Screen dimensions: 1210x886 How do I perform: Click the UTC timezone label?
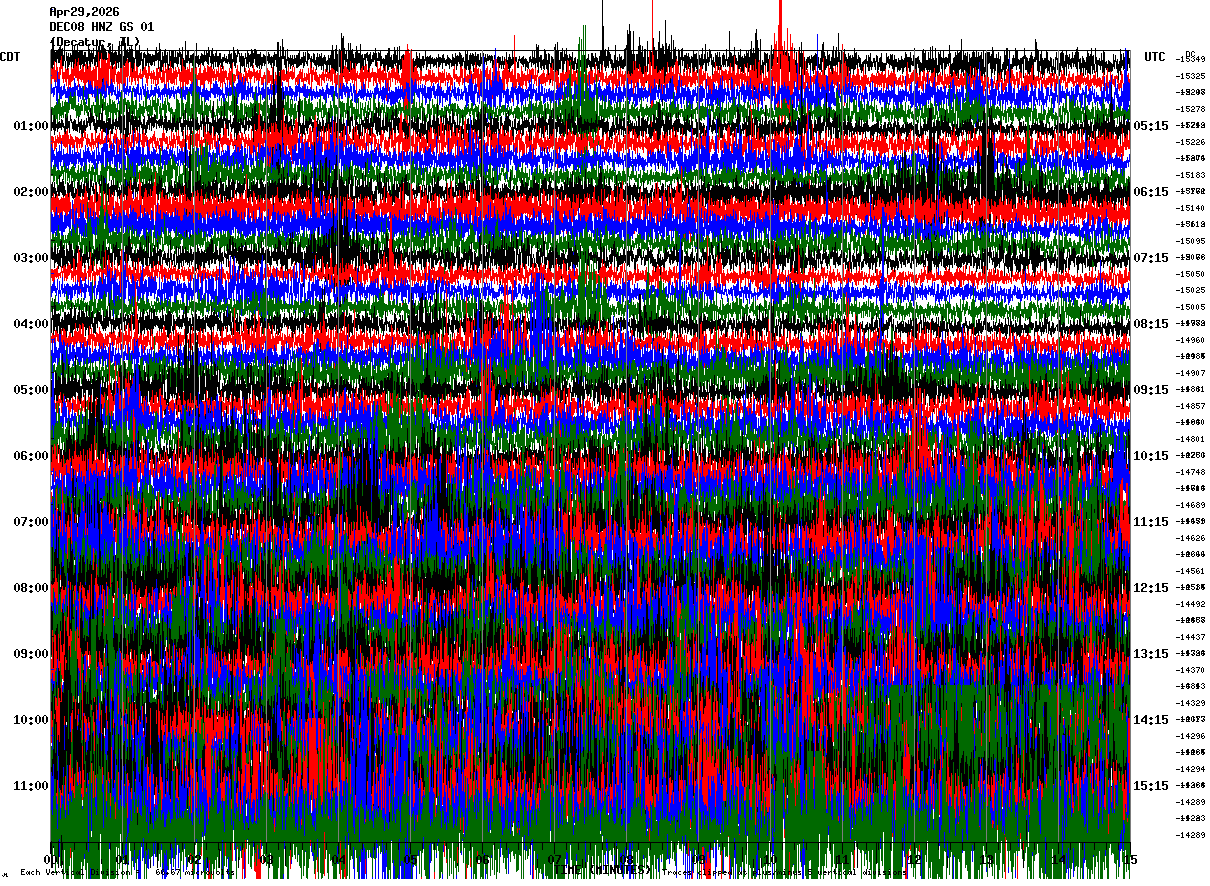click(1155, 57)
